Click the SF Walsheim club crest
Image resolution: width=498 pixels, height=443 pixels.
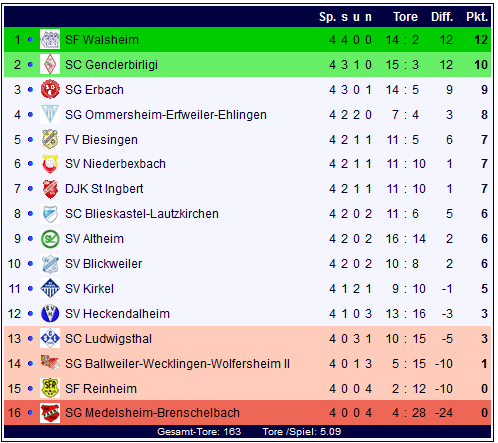pos(50,39)
